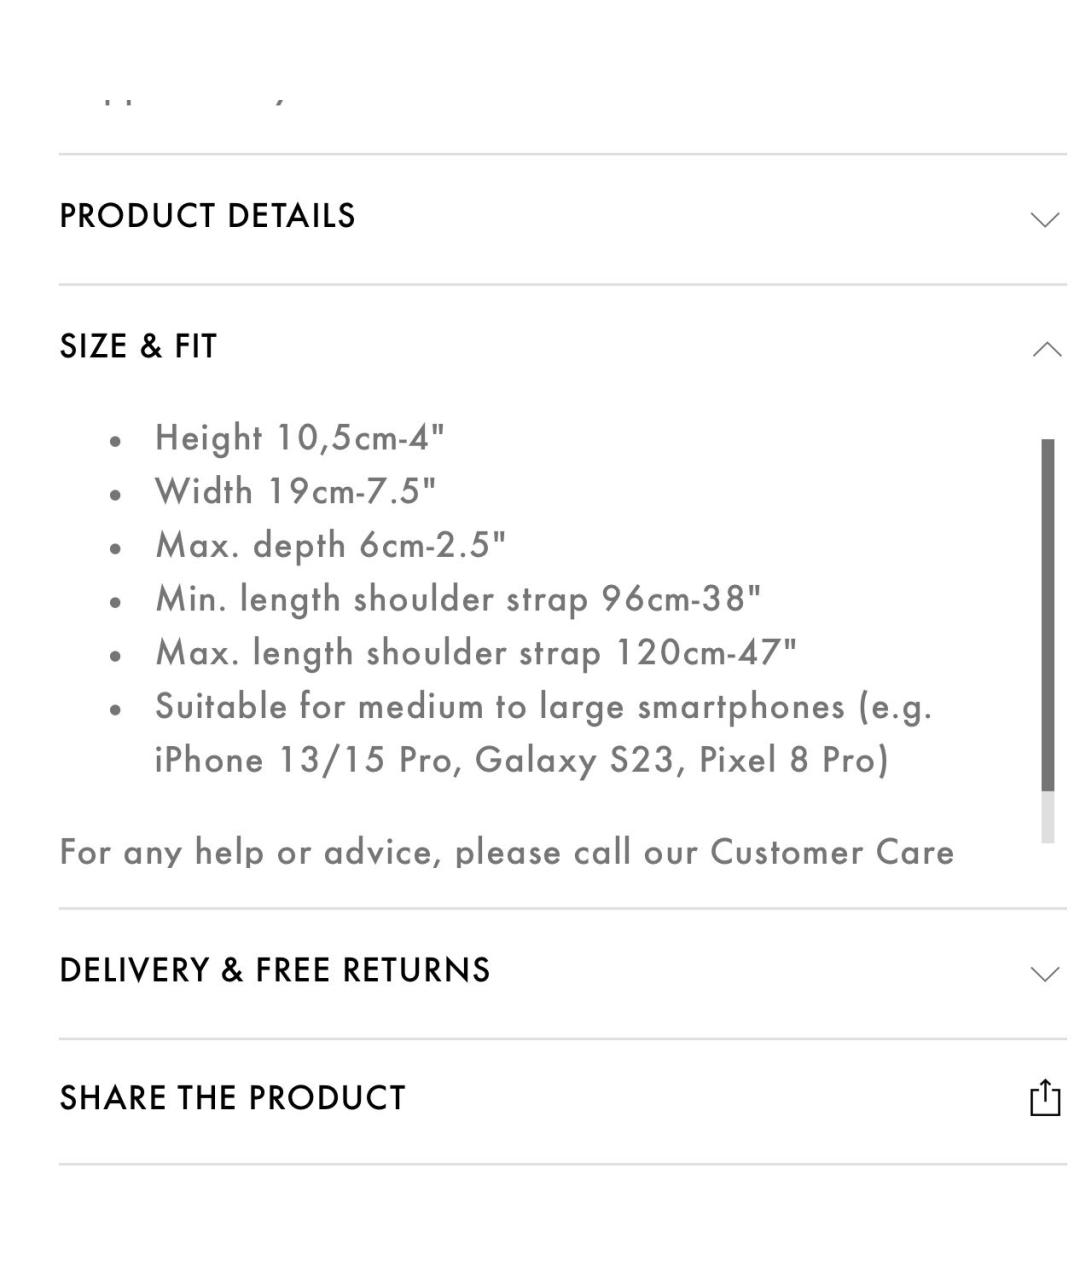Click the SIZE & FIT heading

coord(138,346)
